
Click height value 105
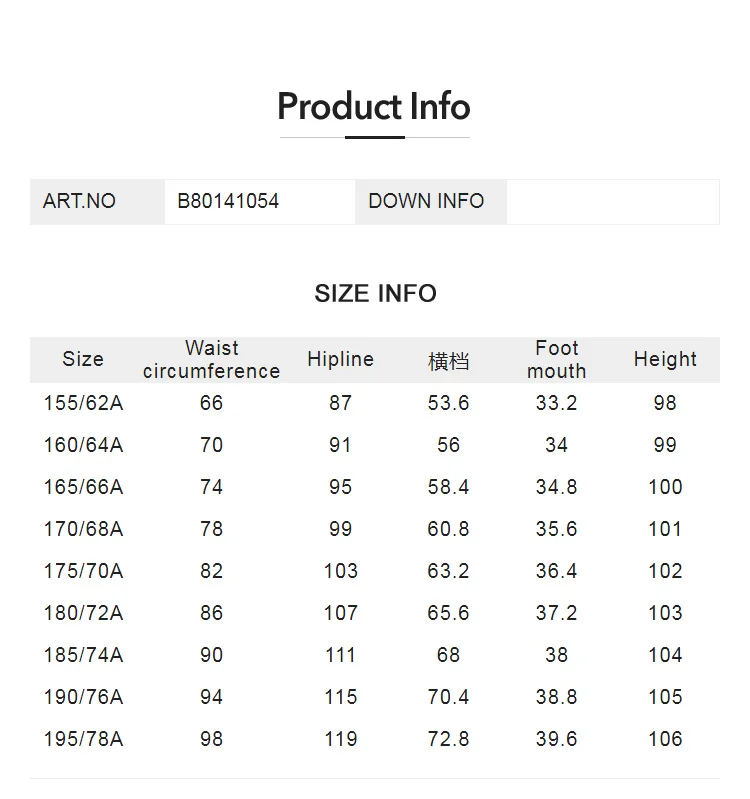(x=665, y=697)
